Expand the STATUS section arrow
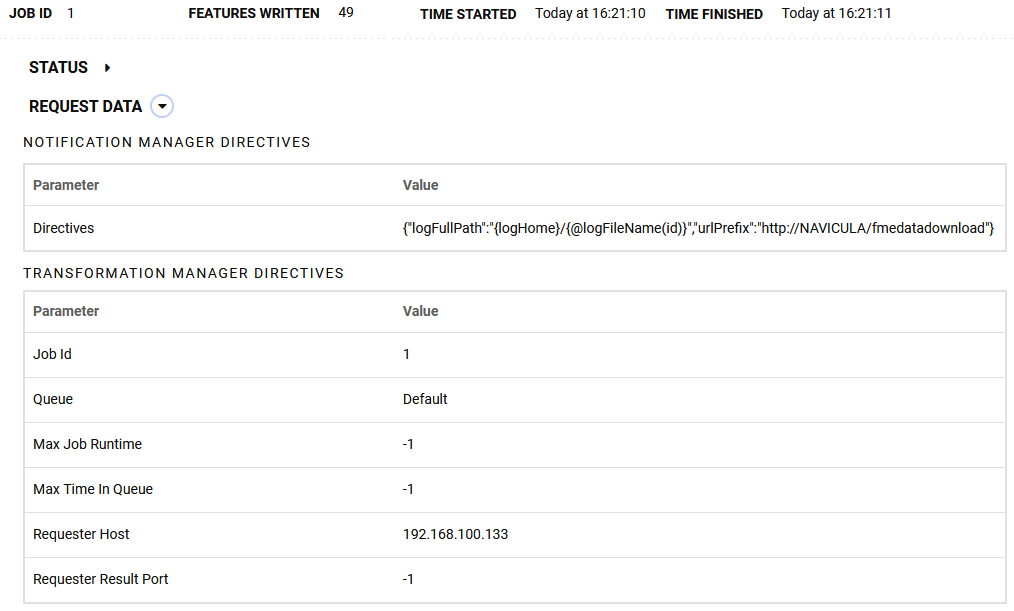This screenshot has width=1014, height=611. coord(107,67)
